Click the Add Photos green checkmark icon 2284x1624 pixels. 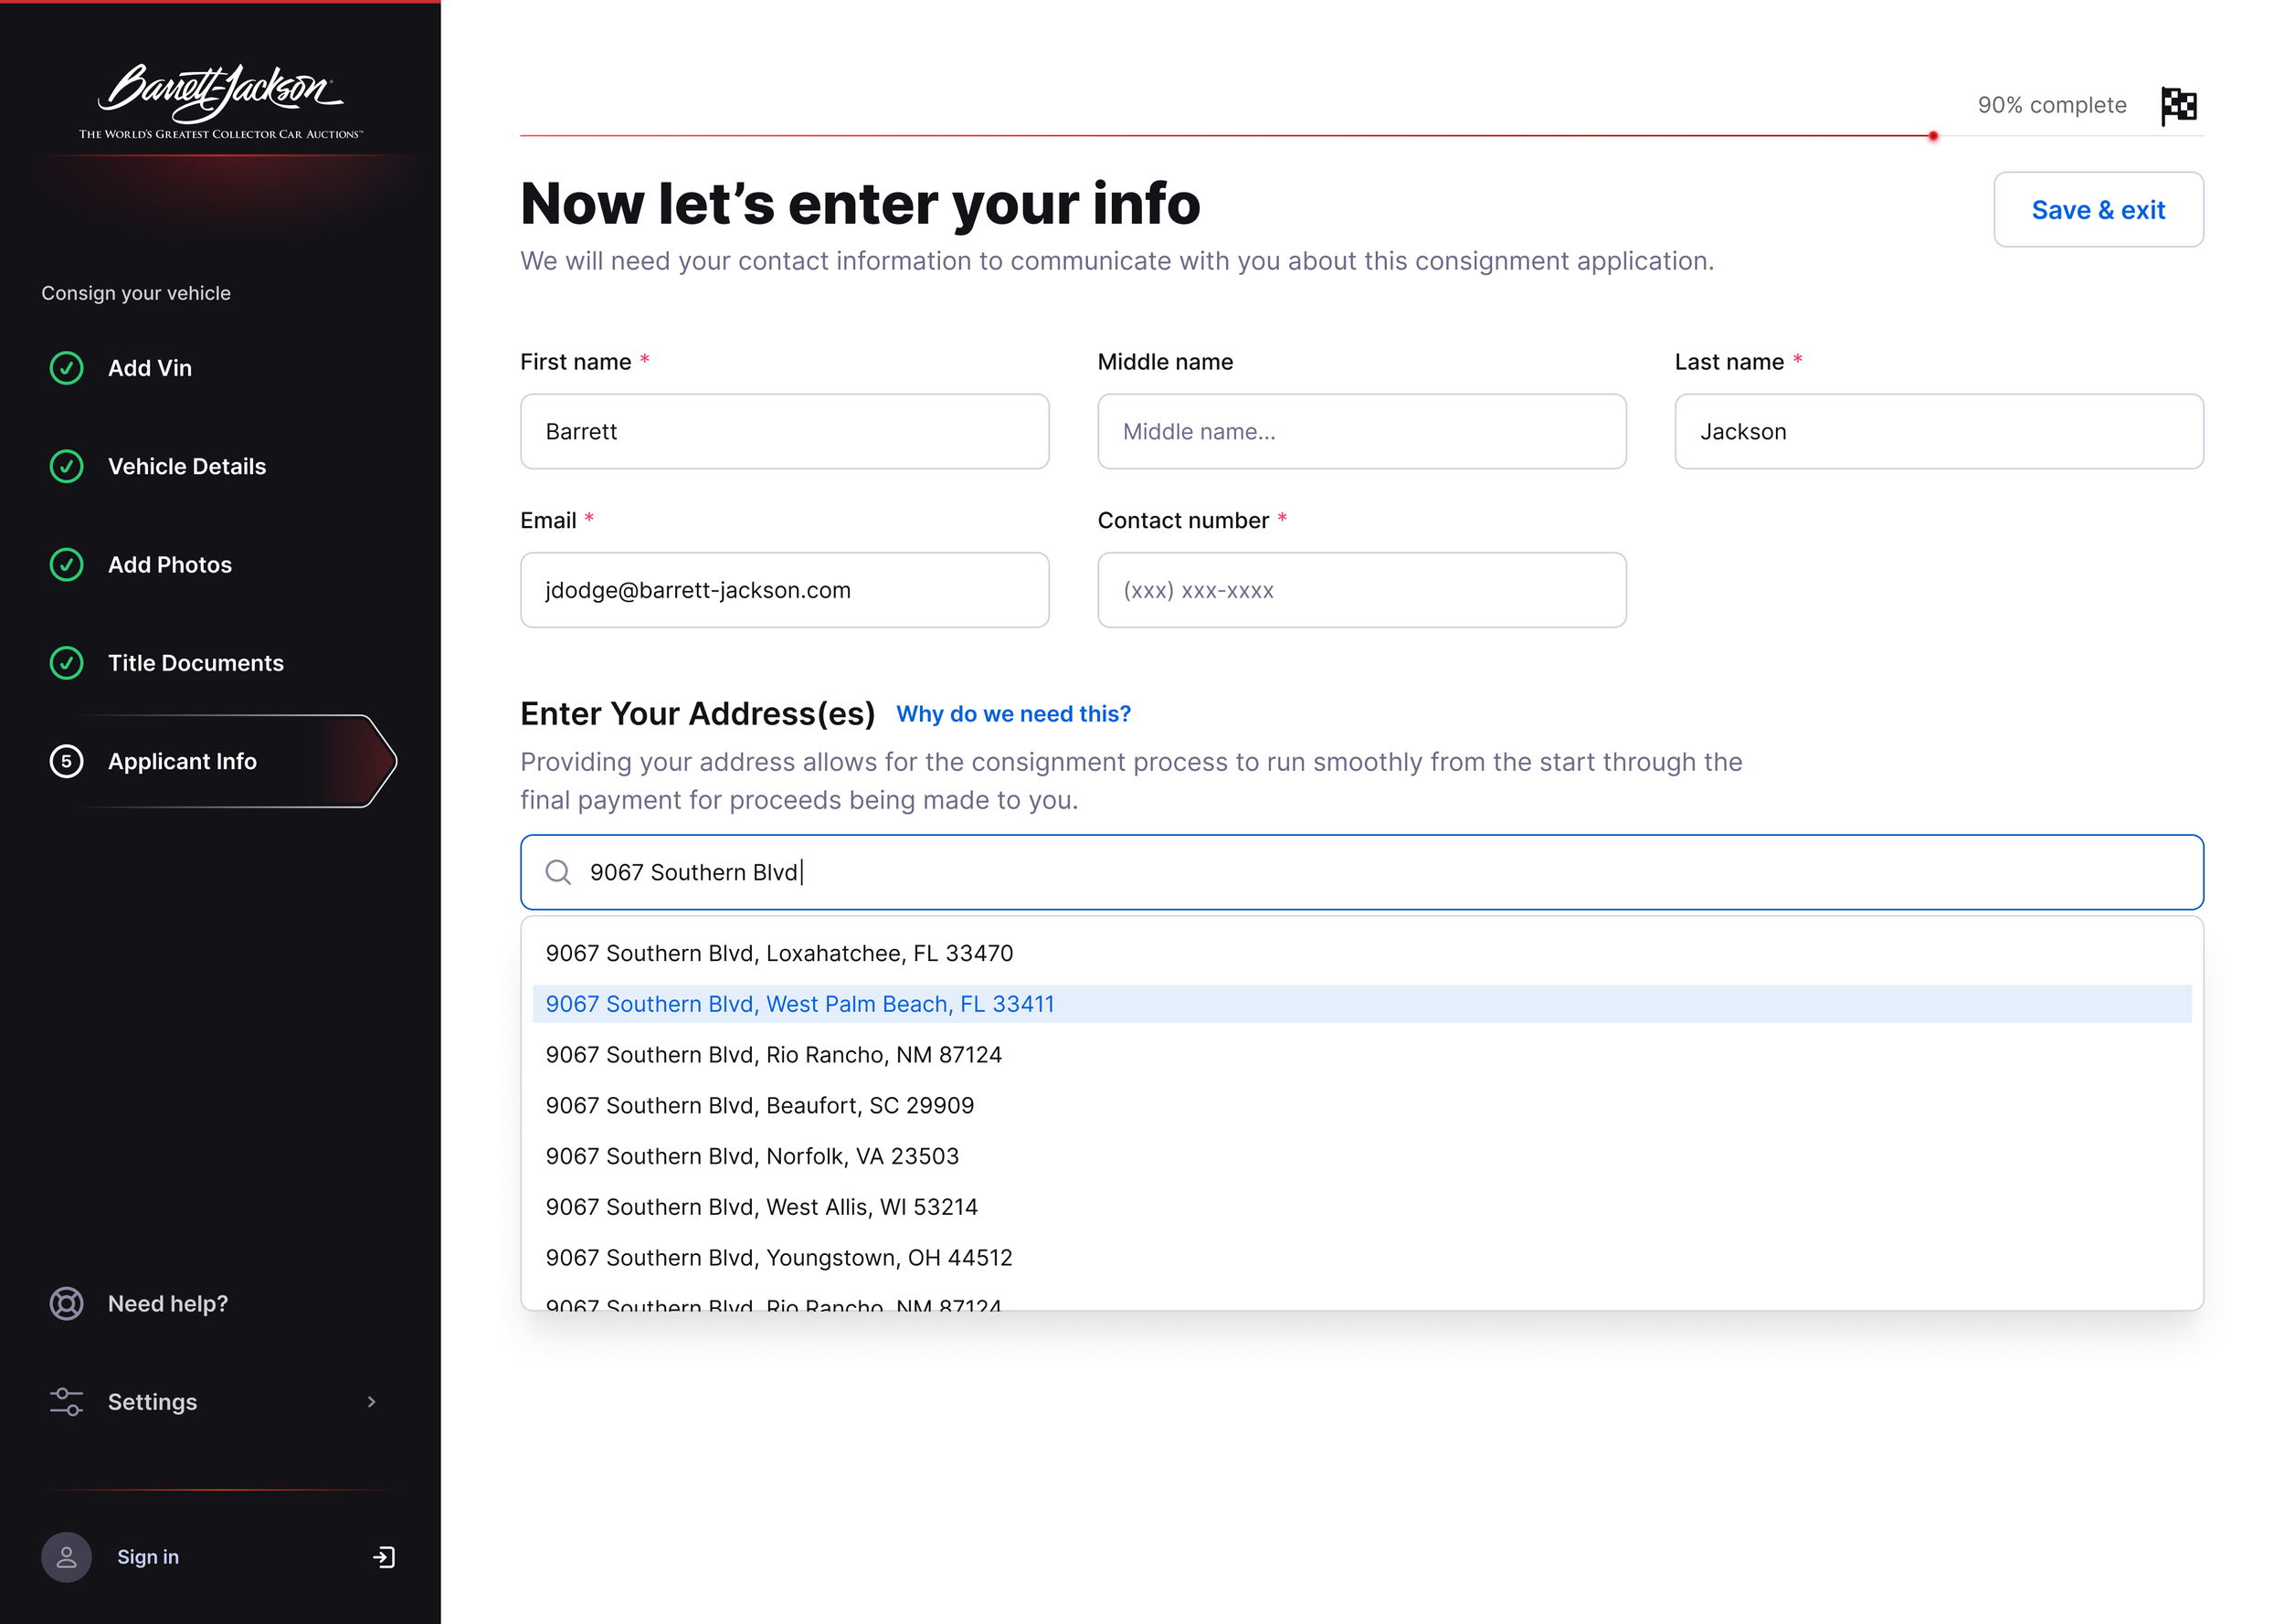[x=67, y=565]
